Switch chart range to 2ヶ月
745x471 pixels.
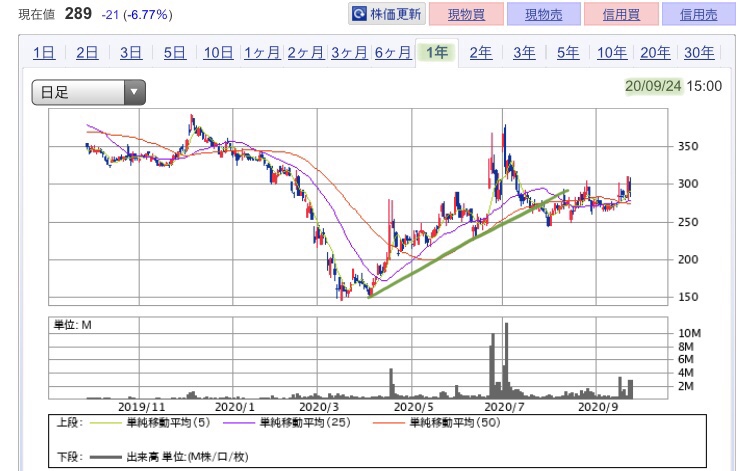pos(306,52)
